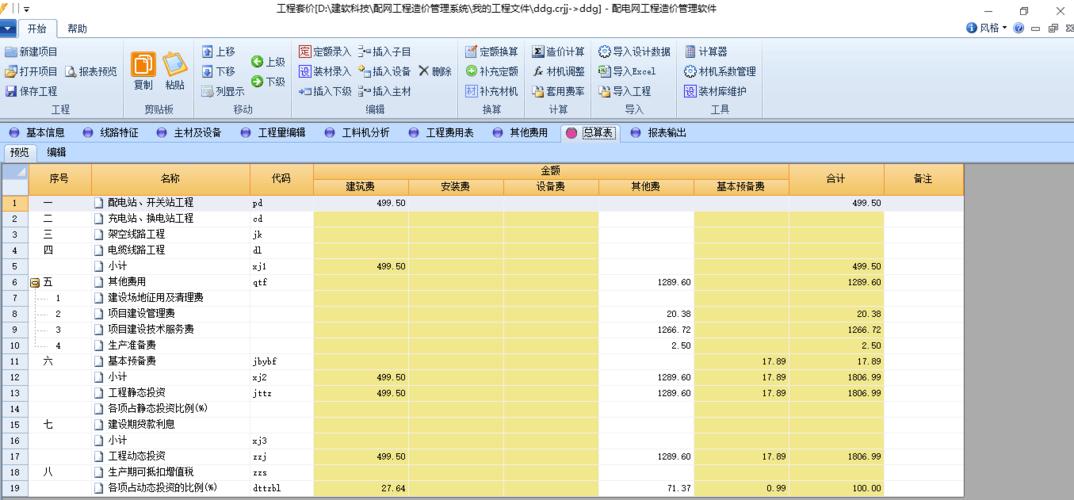
Task: Click 插入下级 insert sub-level
Action: click(325, 91)
